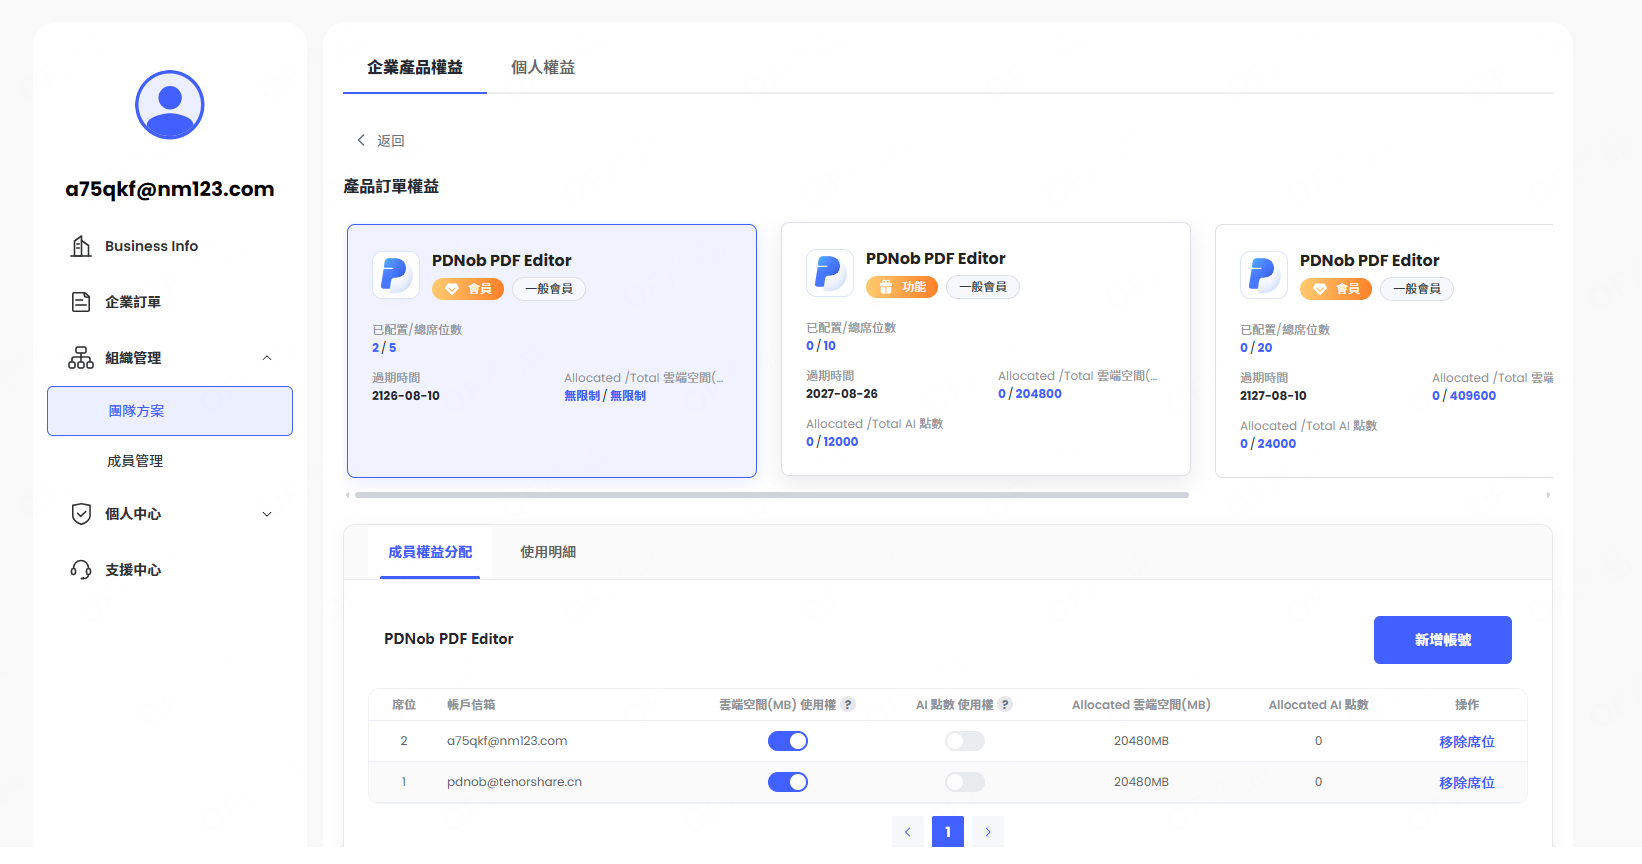Click PDNob logo on card expiring 2027-08-26
The height and width of the screenshot is (864, 1642).
830,272
